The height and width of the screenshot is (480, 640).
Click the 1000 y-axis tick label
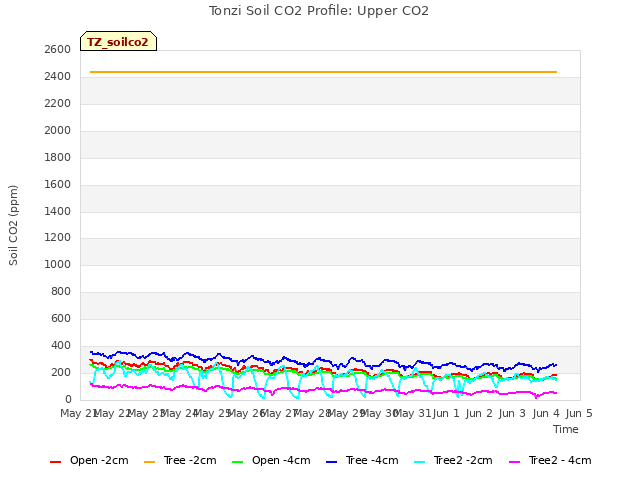(58, 264)
